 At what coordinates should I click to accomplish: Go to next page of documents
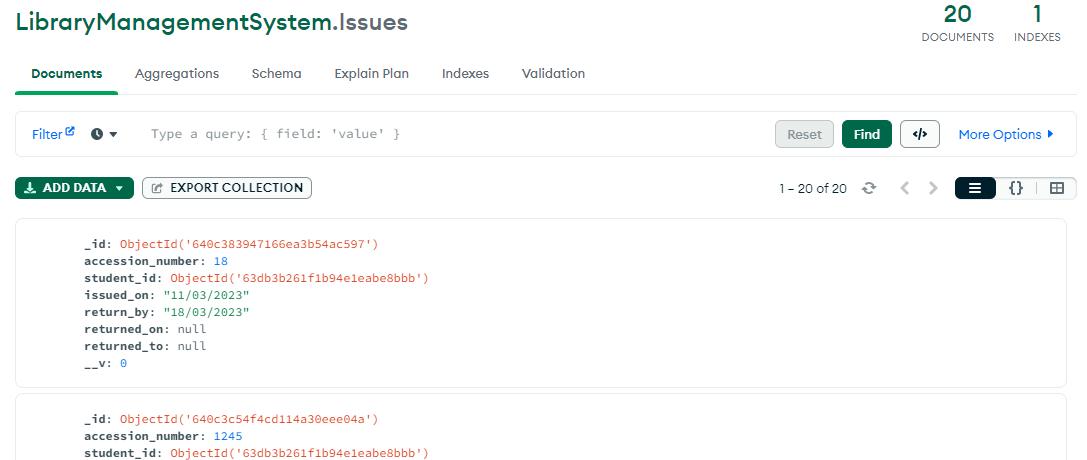933,188
